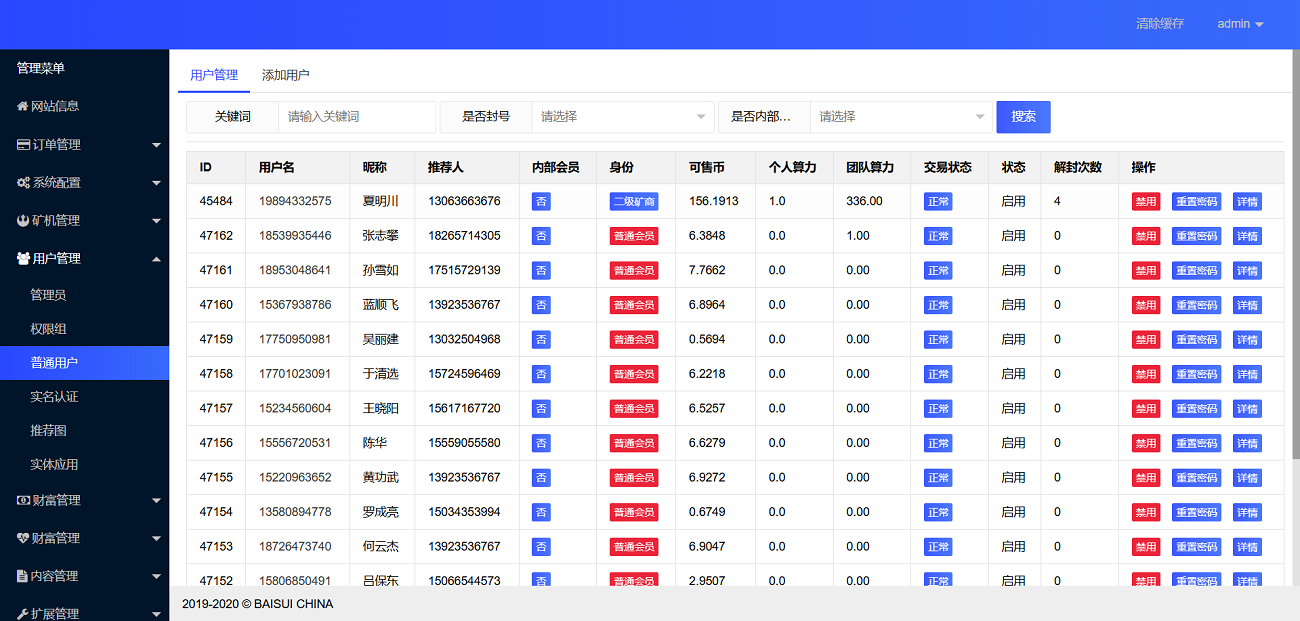Screen dimensions: 1300x621
Task: Click the gears icon beside 系统配置
Action: click(x=23, y=183)
